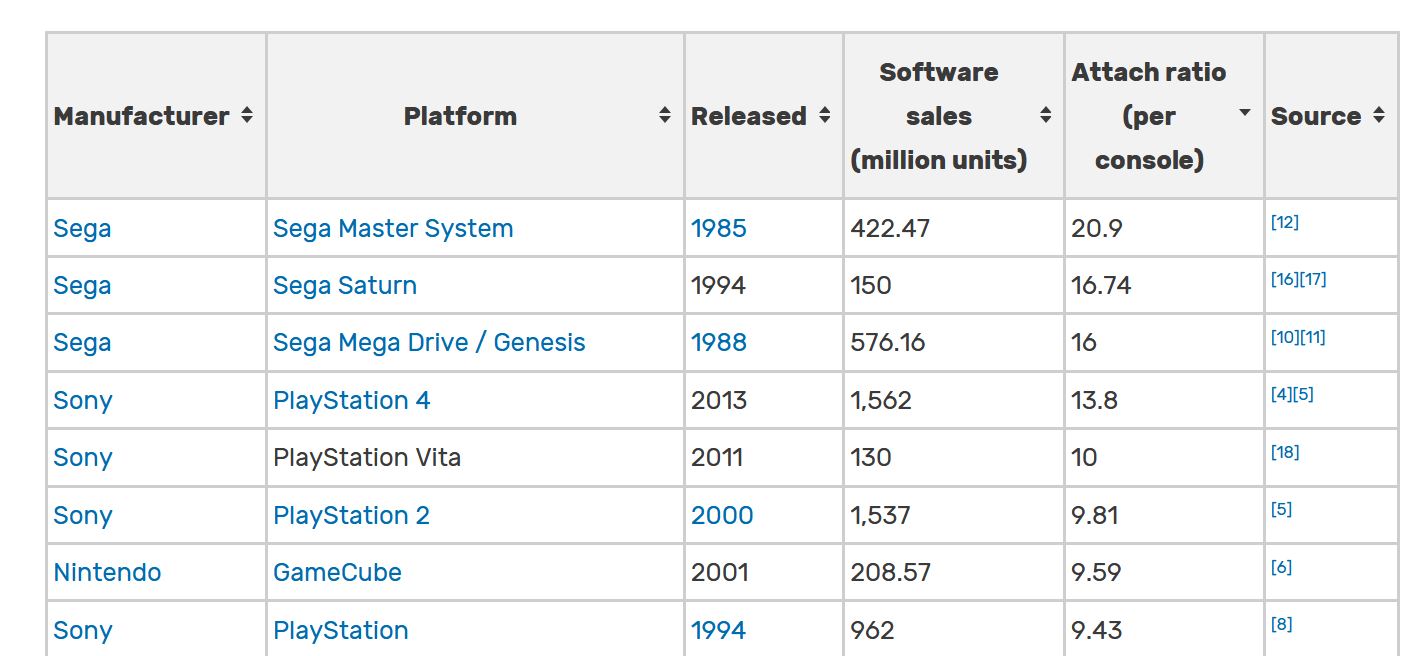Select the 20.9 attach ratio cell
The width and height of the screenshot is (1409, 656).
point(1164,228)
